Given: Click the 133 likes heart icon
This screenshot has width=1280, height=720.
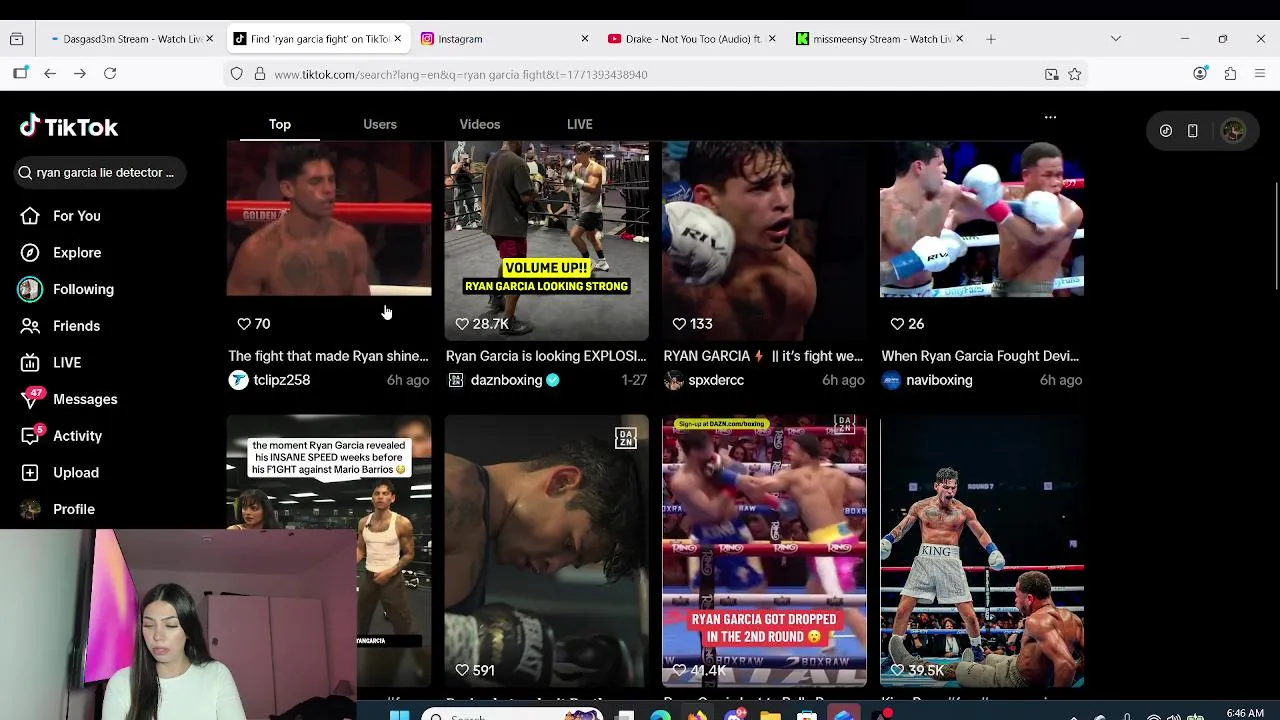Looking at the screenshot, I should tap(679, 324).
